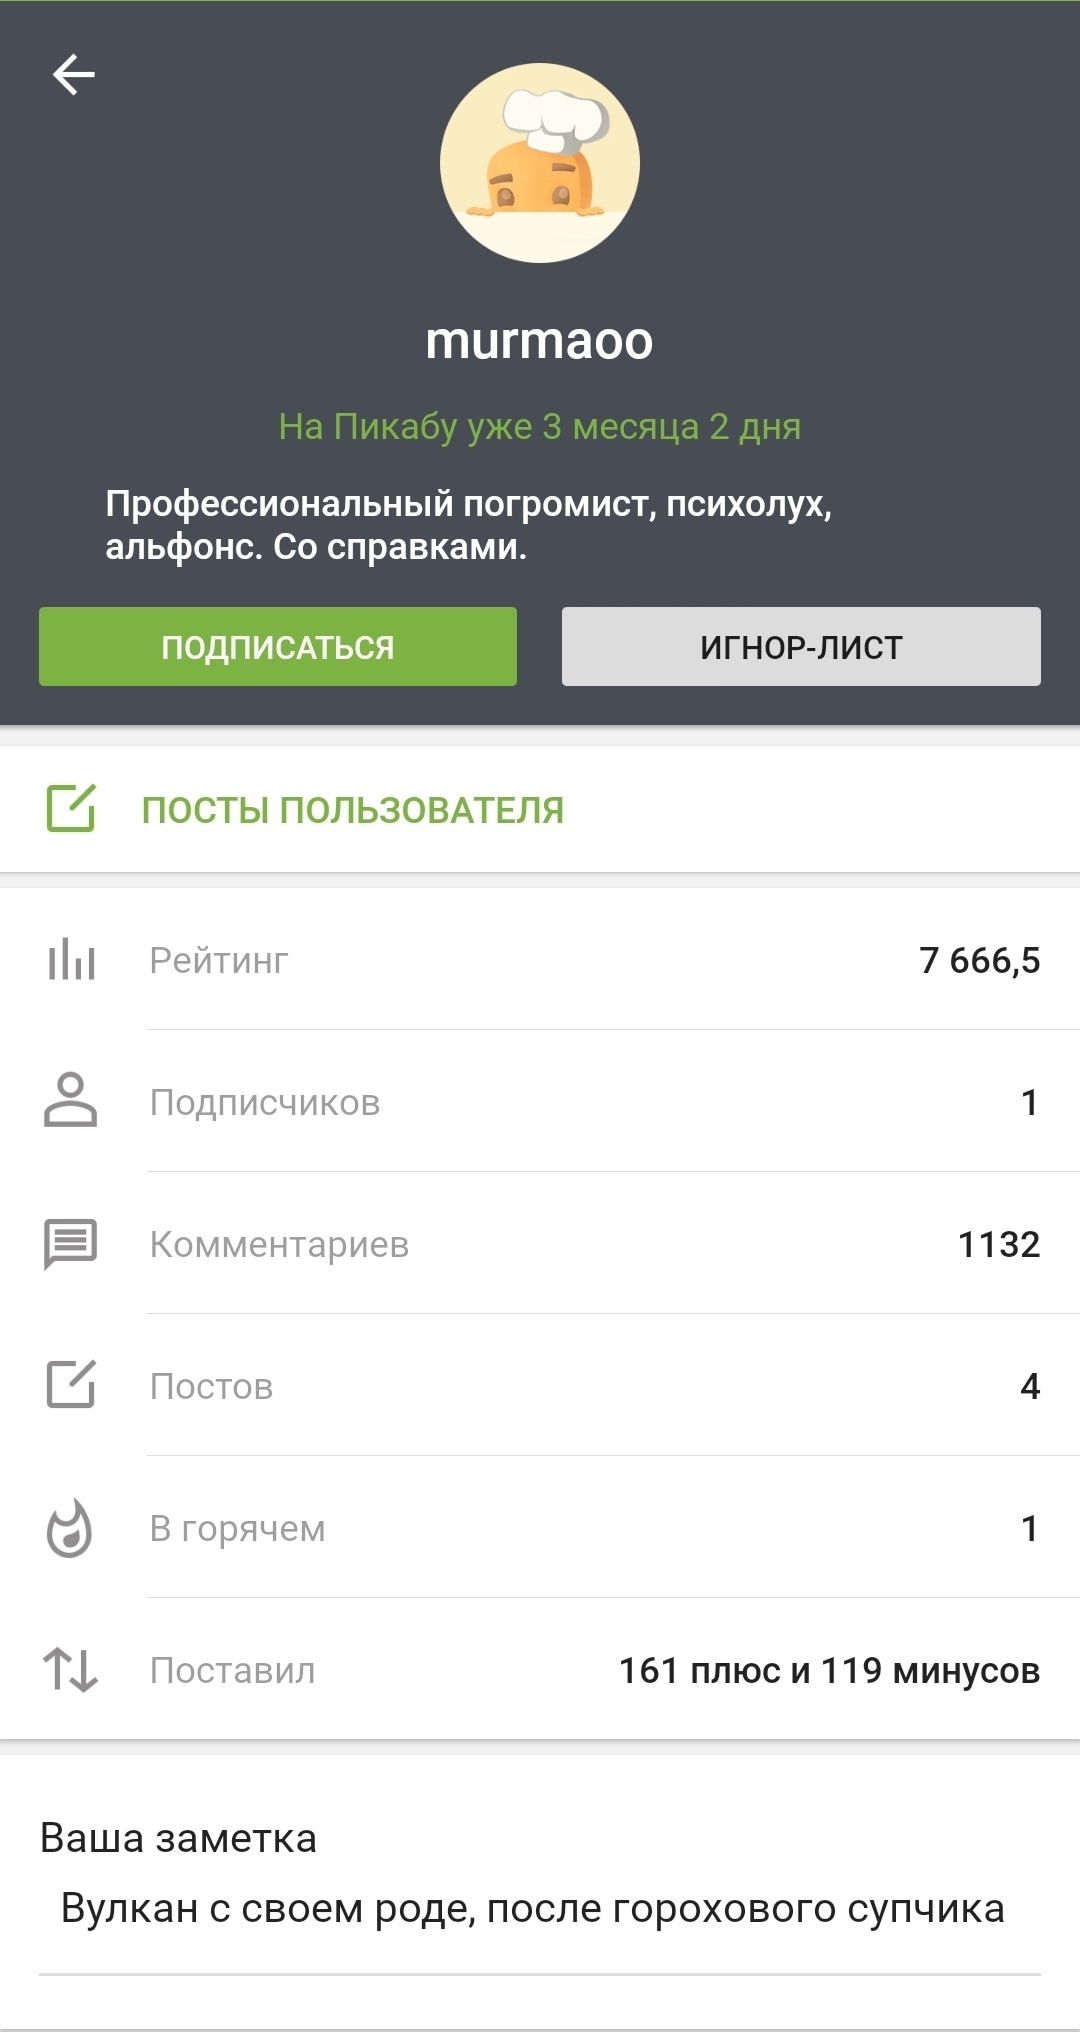Tap the back arrow icon
Viewport: 1080px width, 2032px height.
click(x=74, y=74)
